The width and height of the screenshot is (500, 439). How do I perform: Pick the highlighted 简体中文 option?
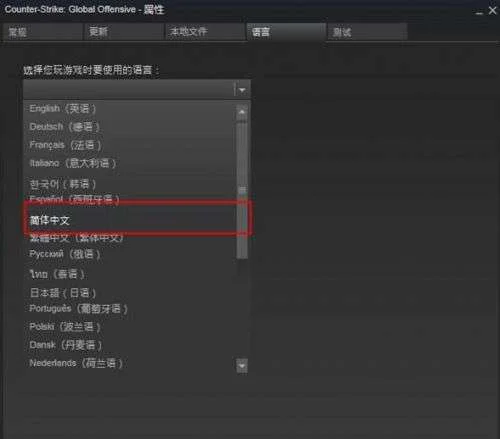tap(50, 220)
